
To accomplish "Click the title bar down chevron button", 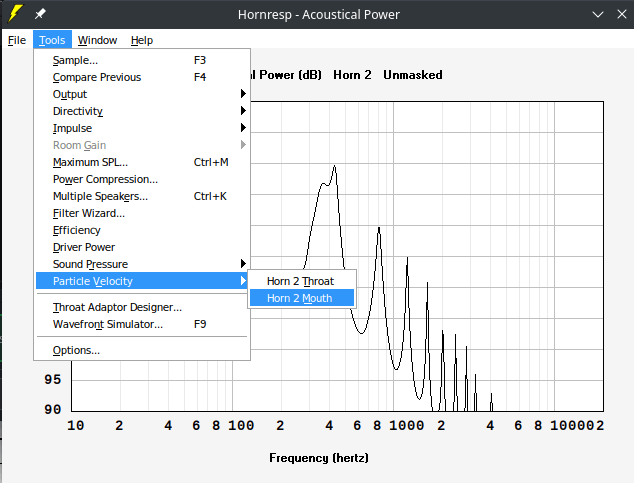I will (598, 15).
